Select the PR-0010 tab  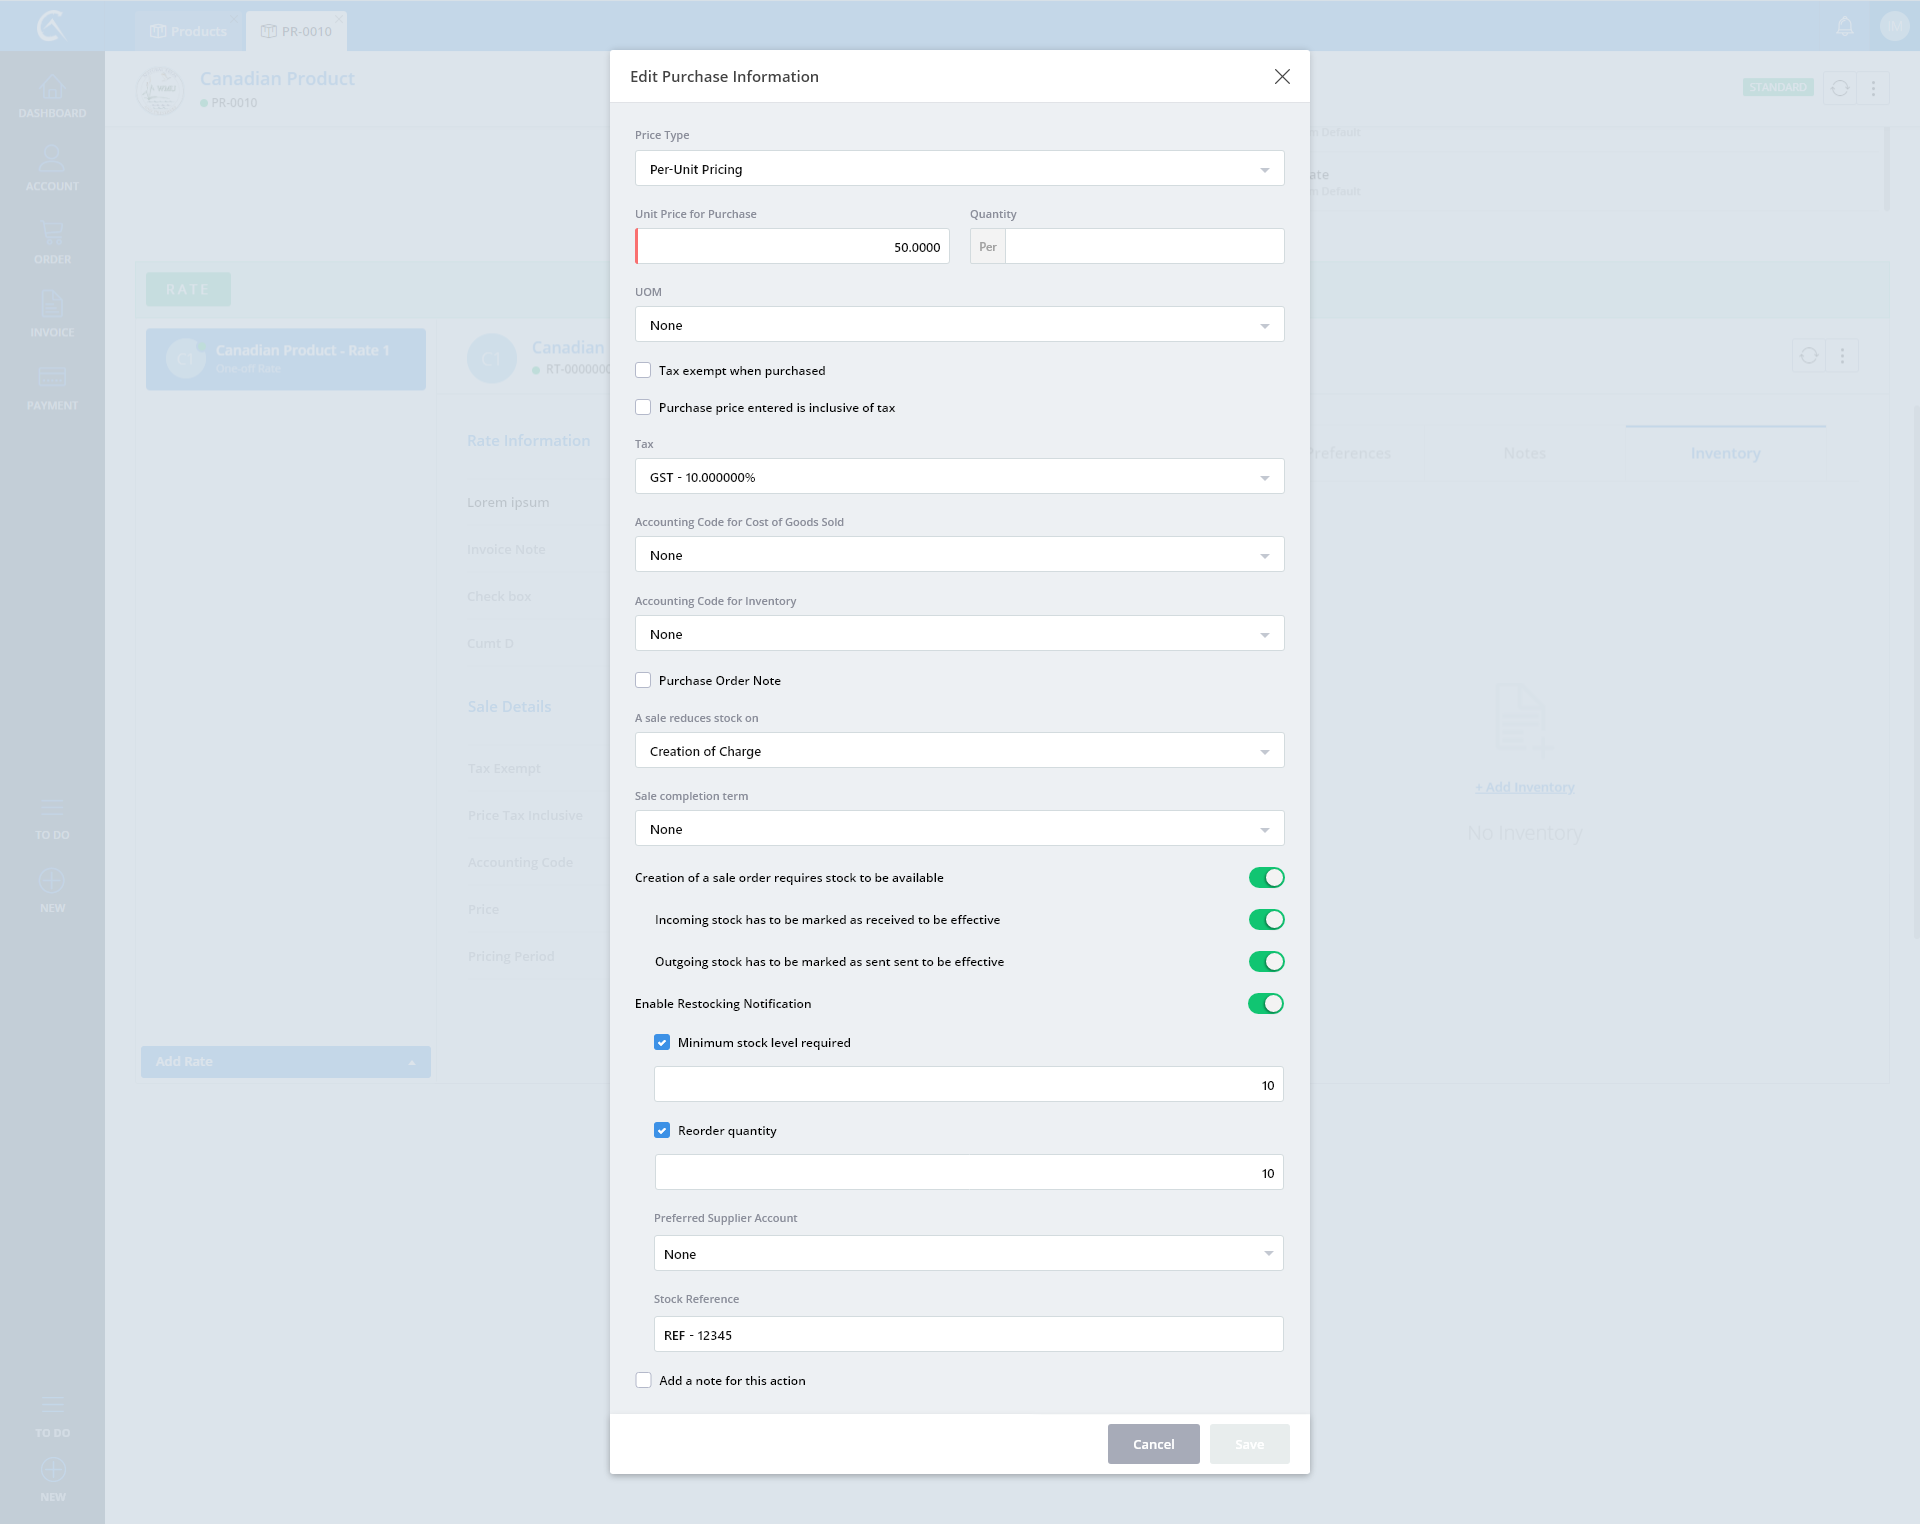coord(297,32)
